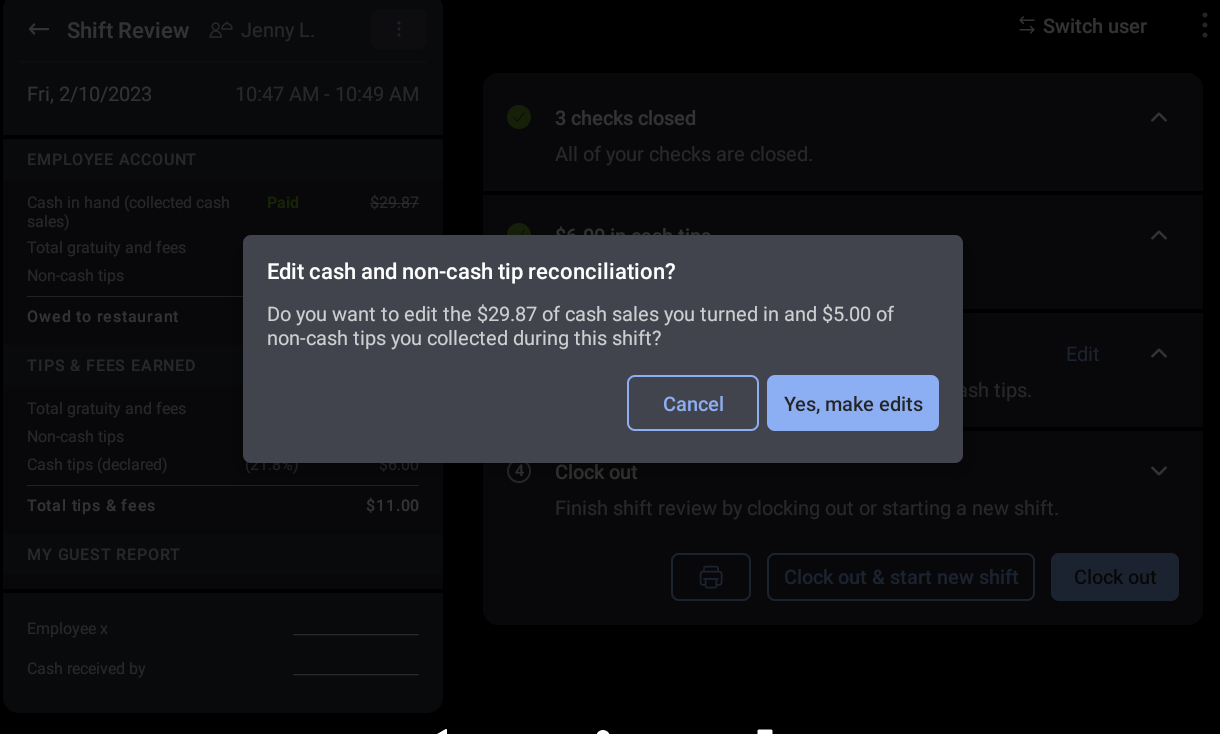The width and height of the screenshot is (1220, 734).
Task: Open the print icon for the shift report
Action: tap(710, 577)
